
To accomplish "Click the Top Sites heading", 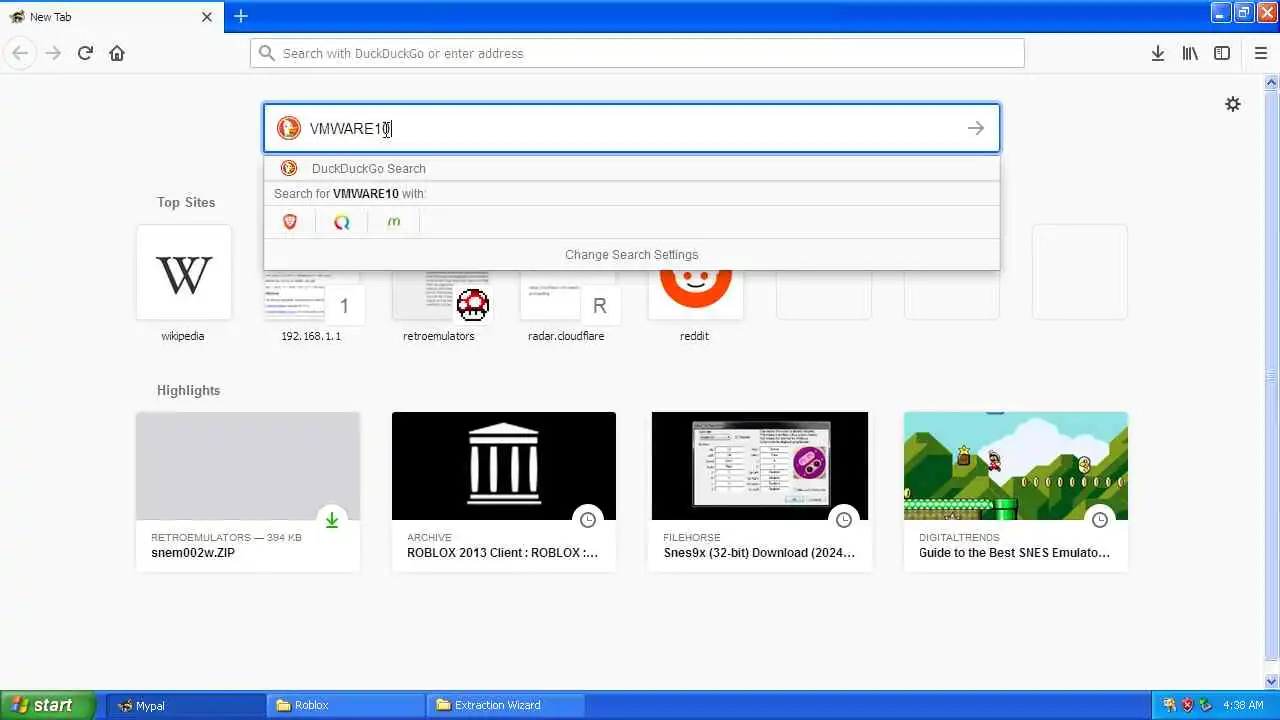I will tap(186, 202).
